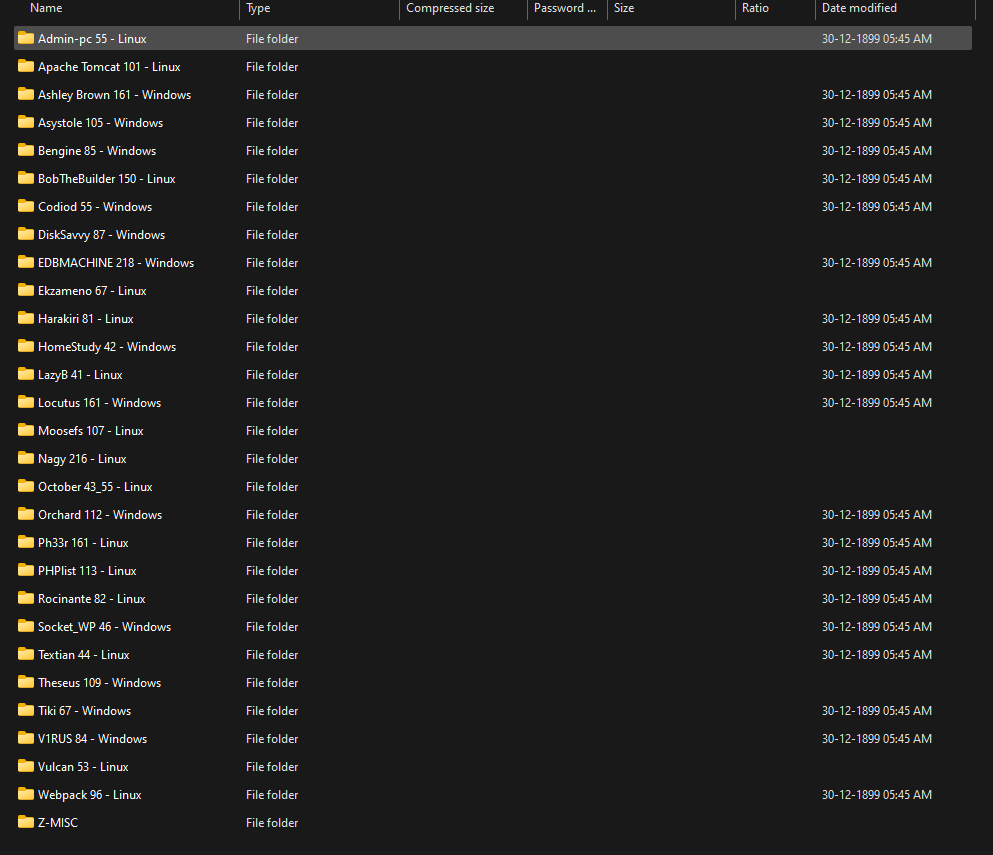Click the Socket_WP 46 folder icon
This screenshot has height=855, width=993.
point(26,626)
